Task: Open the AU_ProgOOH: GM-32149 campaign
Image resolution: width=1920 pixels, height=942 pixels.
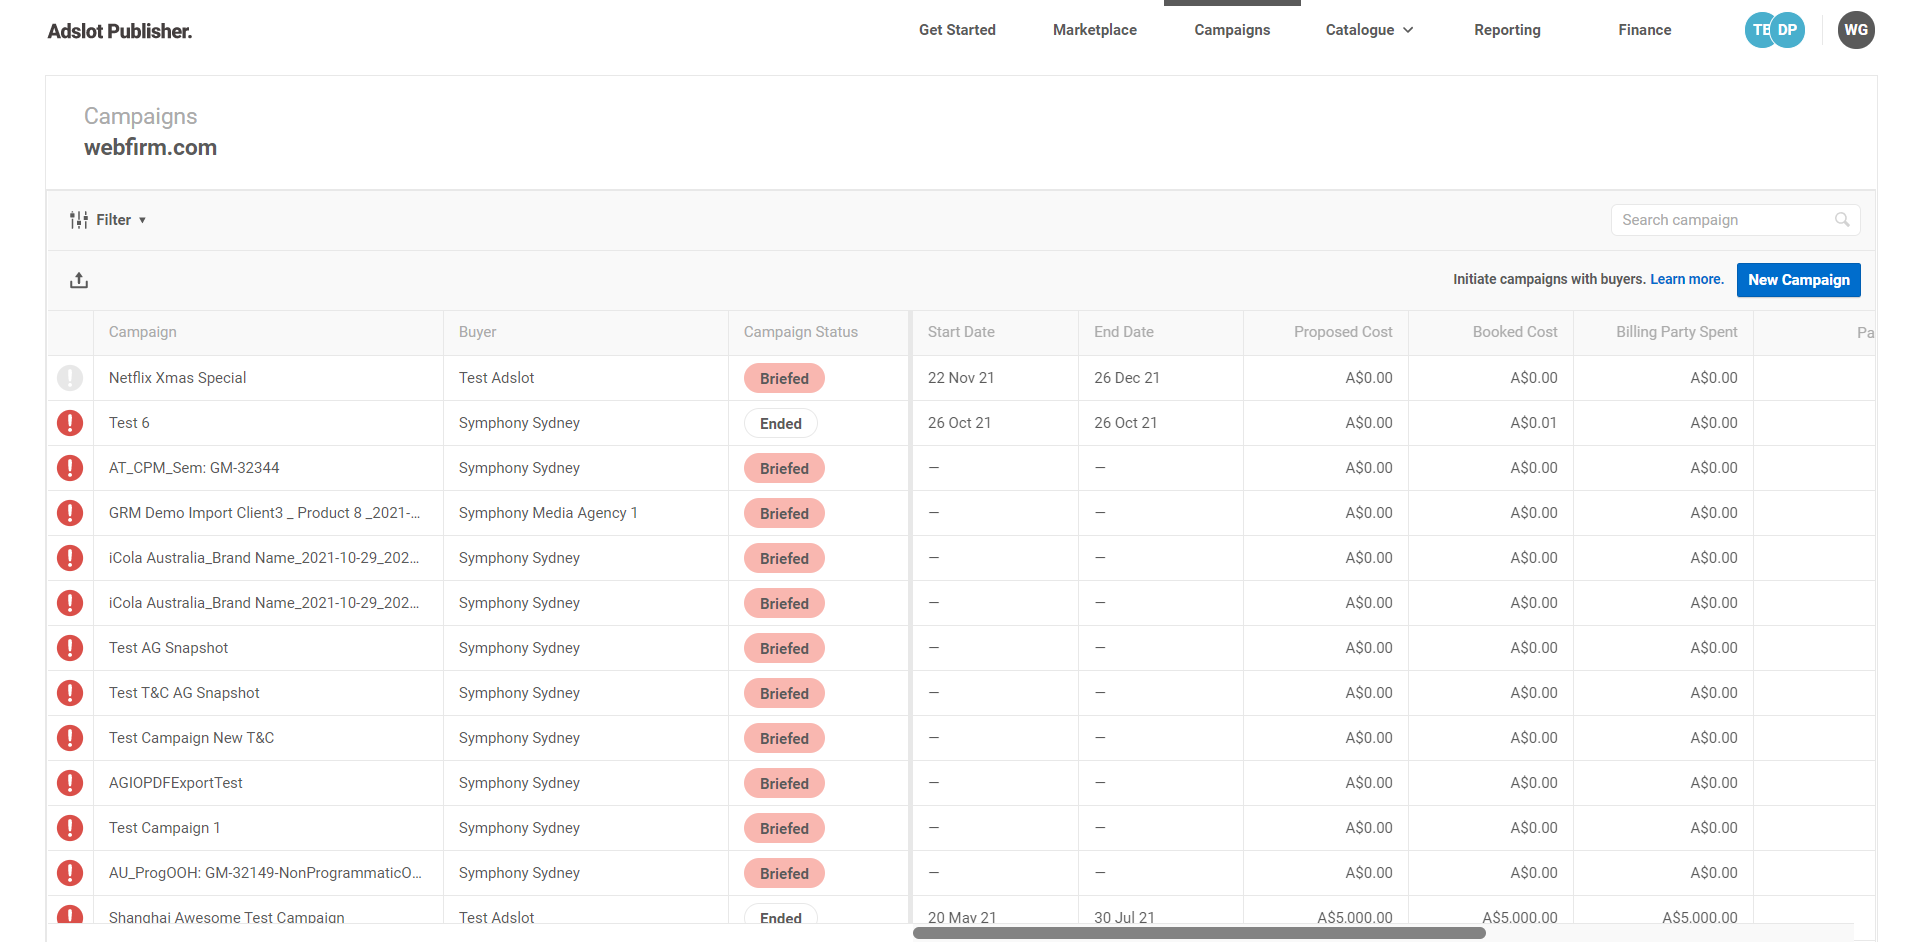Action: click(x=265, y=873)
